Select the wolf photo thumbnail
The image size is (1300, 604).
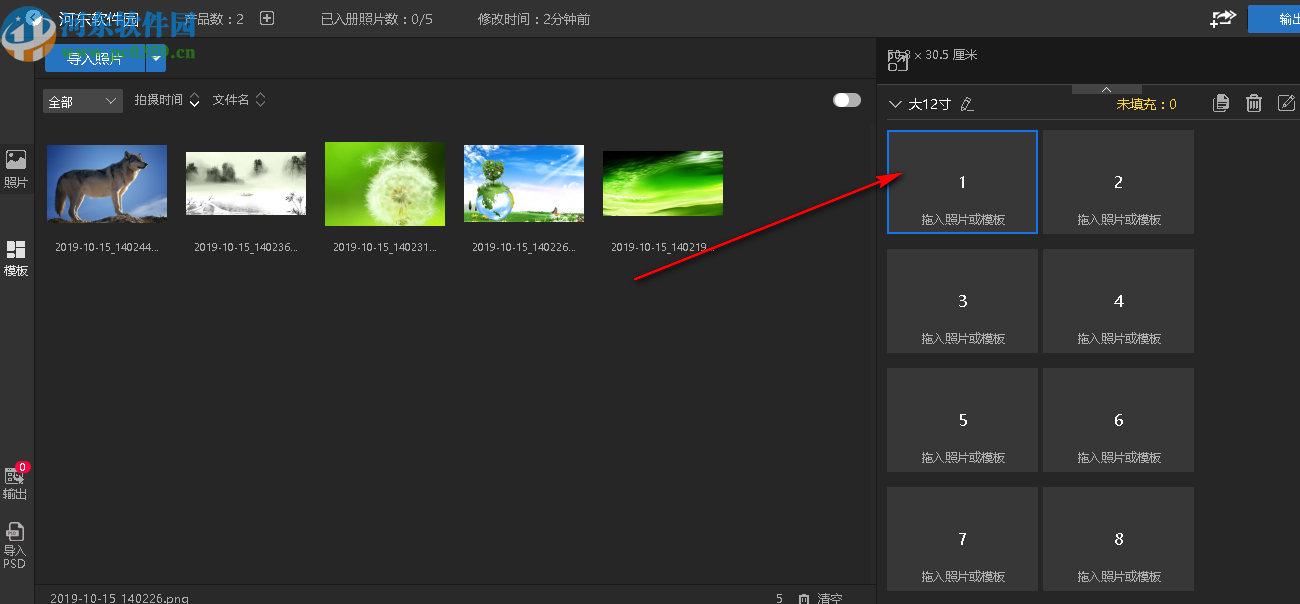click(107, 184)
